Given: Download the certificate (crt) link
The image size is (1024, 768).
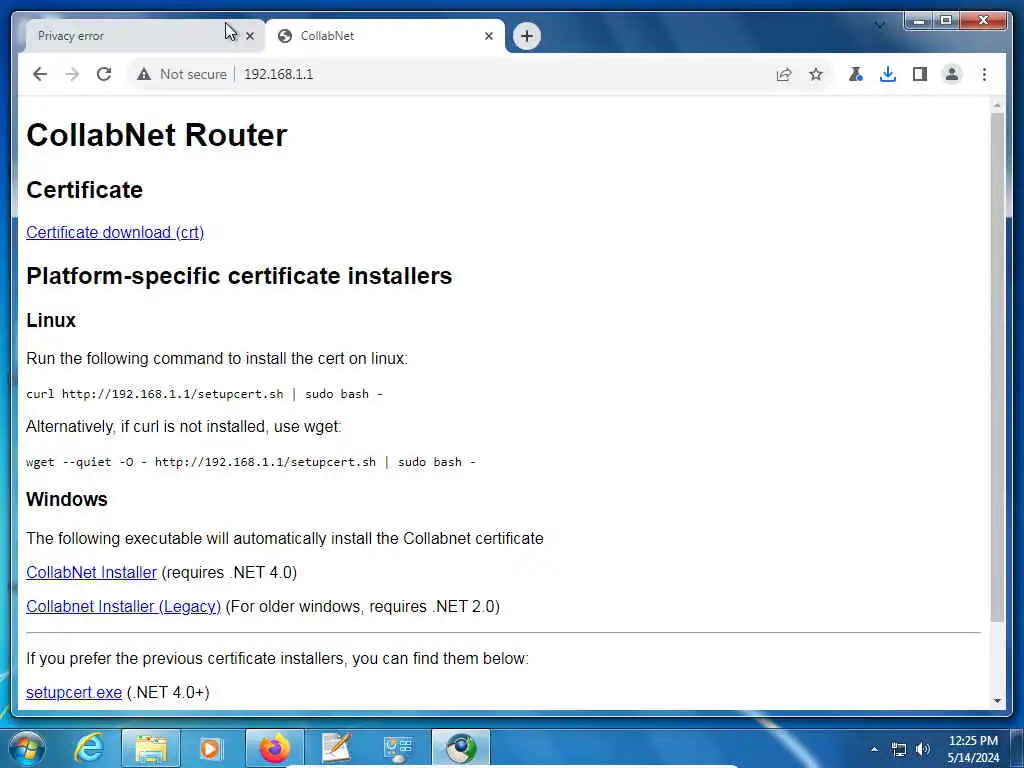Looking at the screenshot, I should click(115, 232).
